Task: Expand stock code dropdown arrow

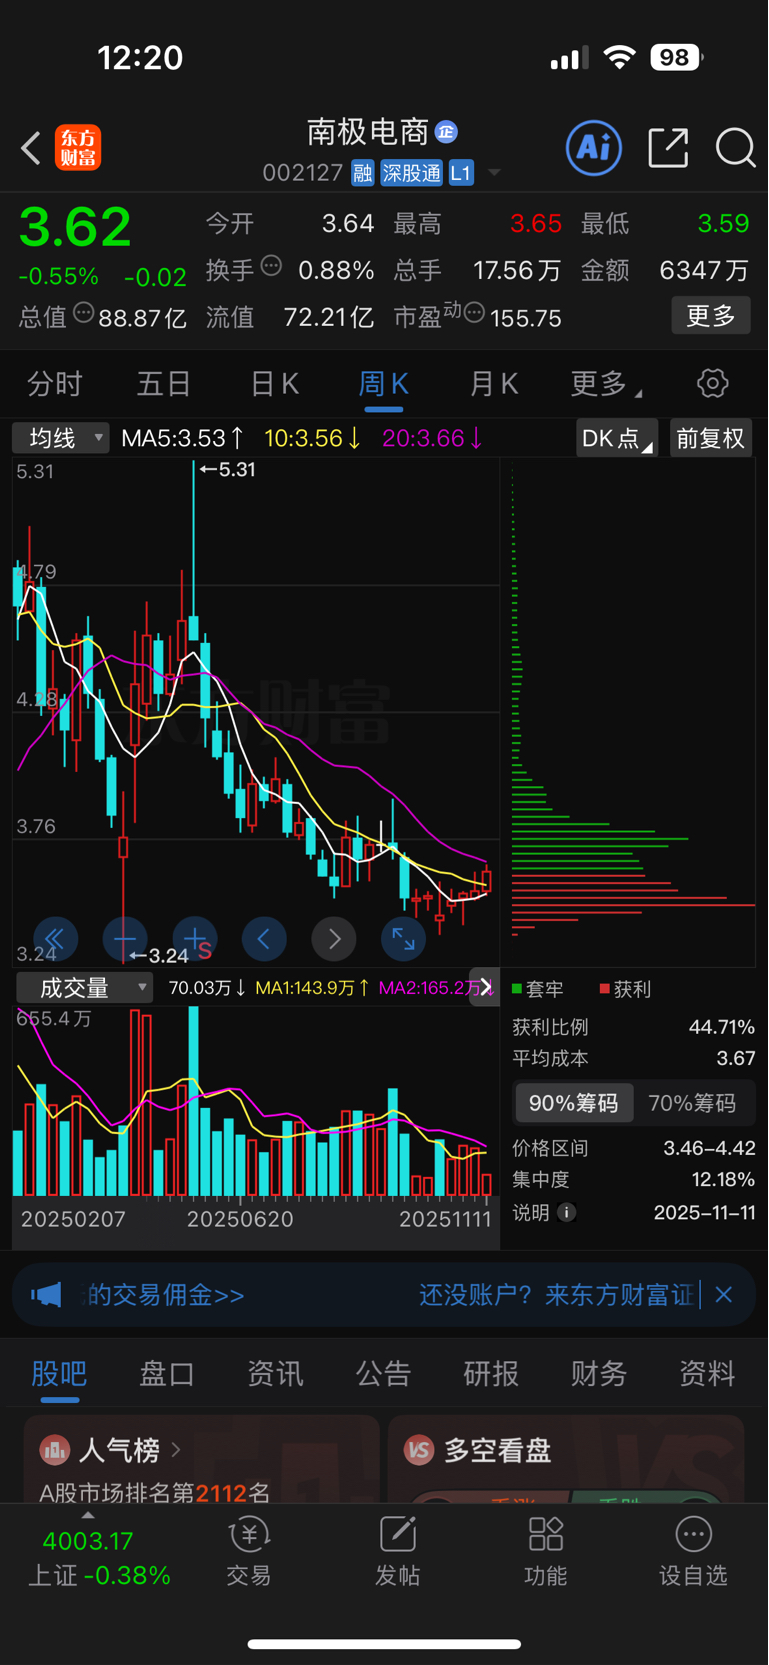Action: pyautogui.click(x=494, y=173)
